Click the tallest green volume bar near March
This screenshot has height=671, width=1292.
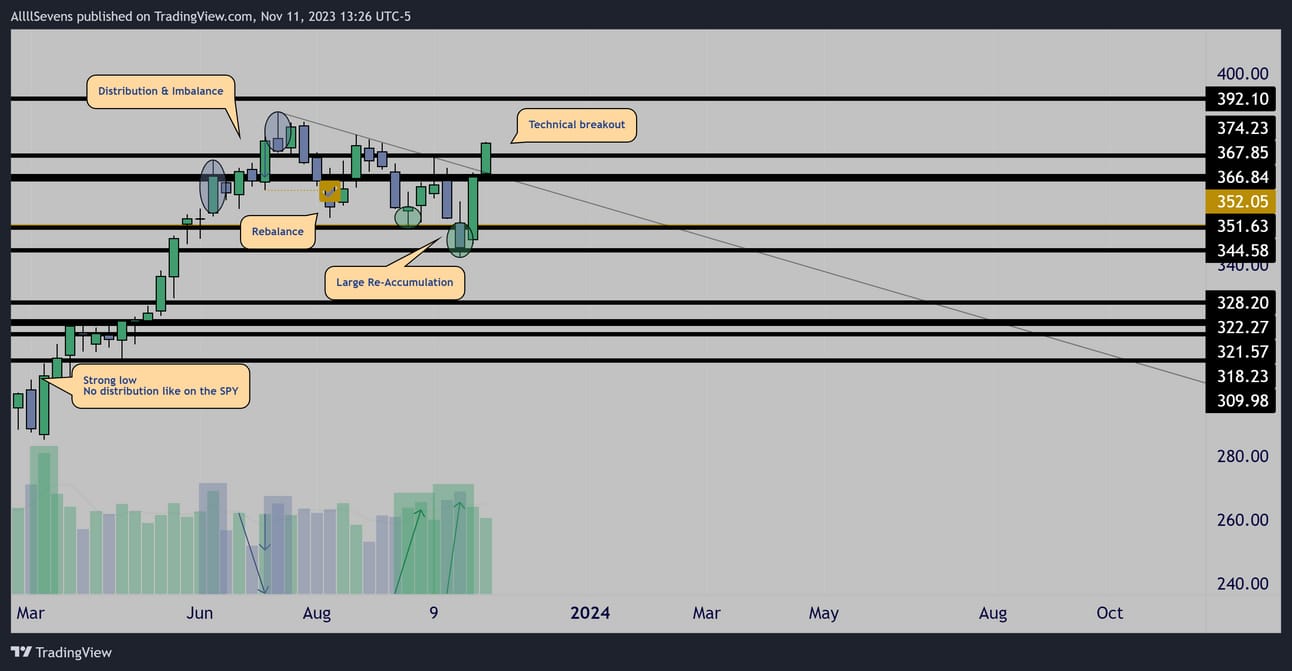pyautogui.click(x=44, y=520)
